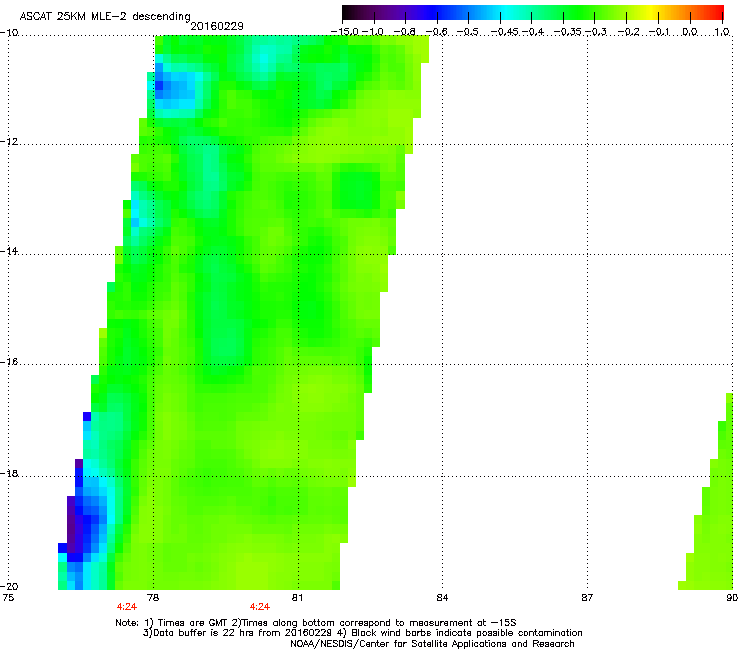Click the 78 longitude axis label

click(153, 598)
